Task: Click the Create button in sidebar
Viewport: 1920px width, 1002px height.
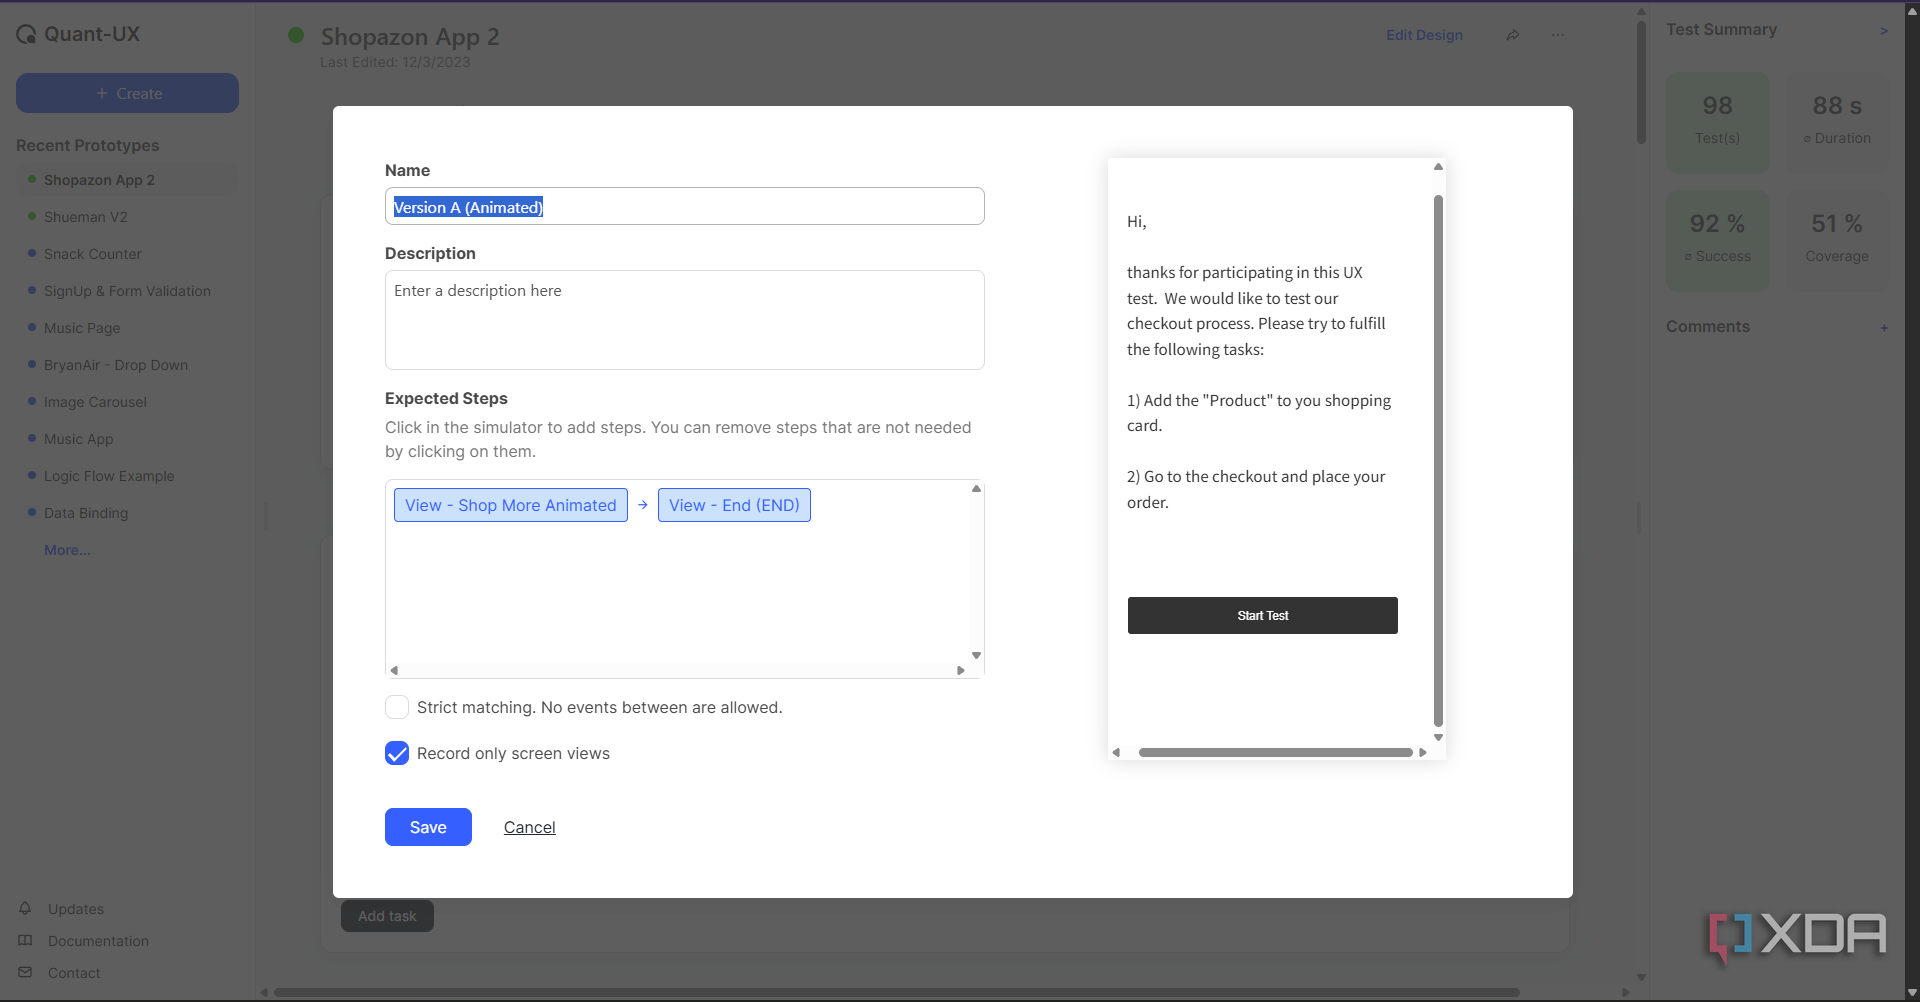Action: 127,93
